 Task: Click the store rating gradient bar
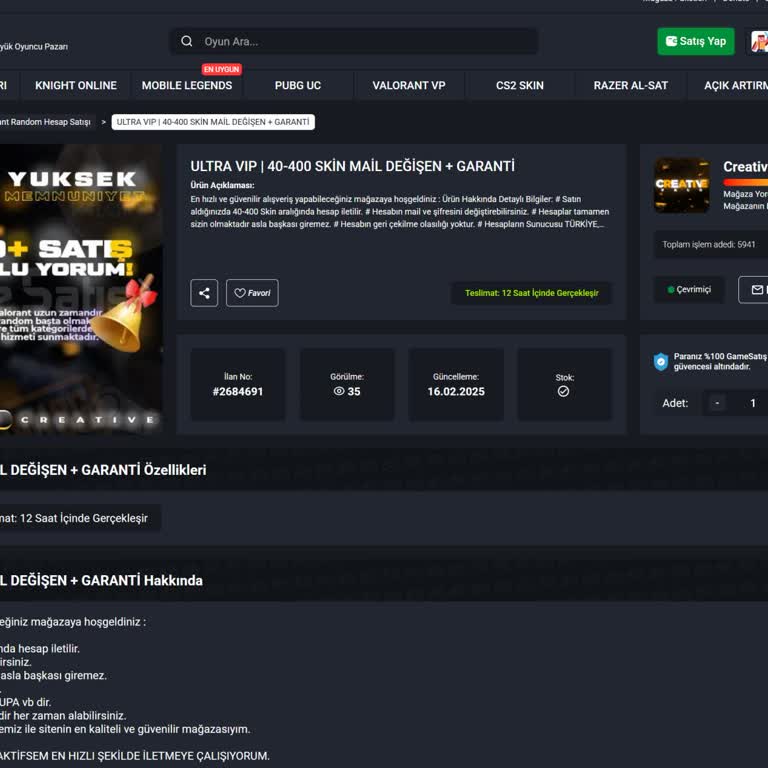coord(745,182)
